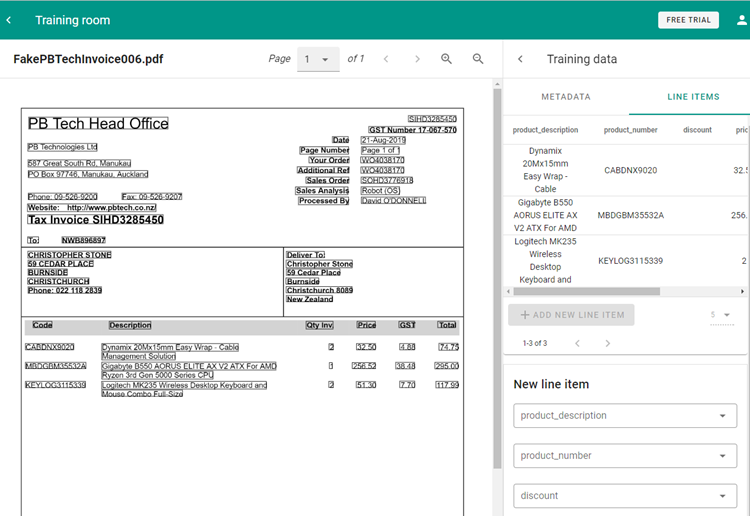Change the rows-per-page selector showing 5
Screen dimensions: 750x516
click(x=720, y=315)
